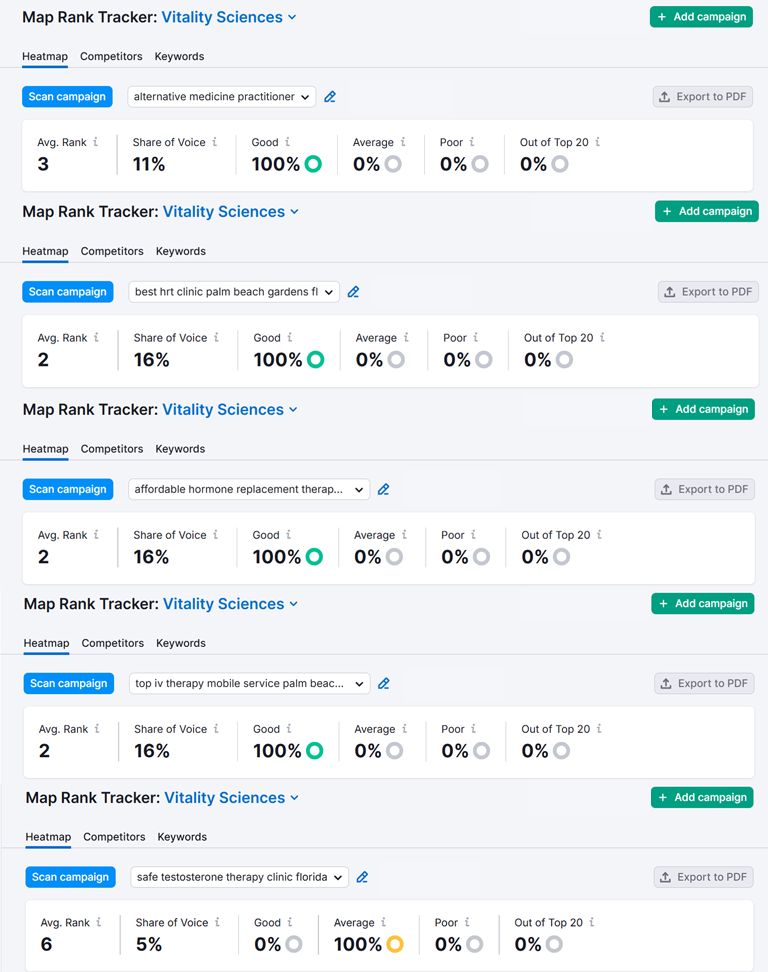Switch to the Competitors tab in first tracker
The width and height of the screenshot is (768, 972).
click(x=111, y=56)
